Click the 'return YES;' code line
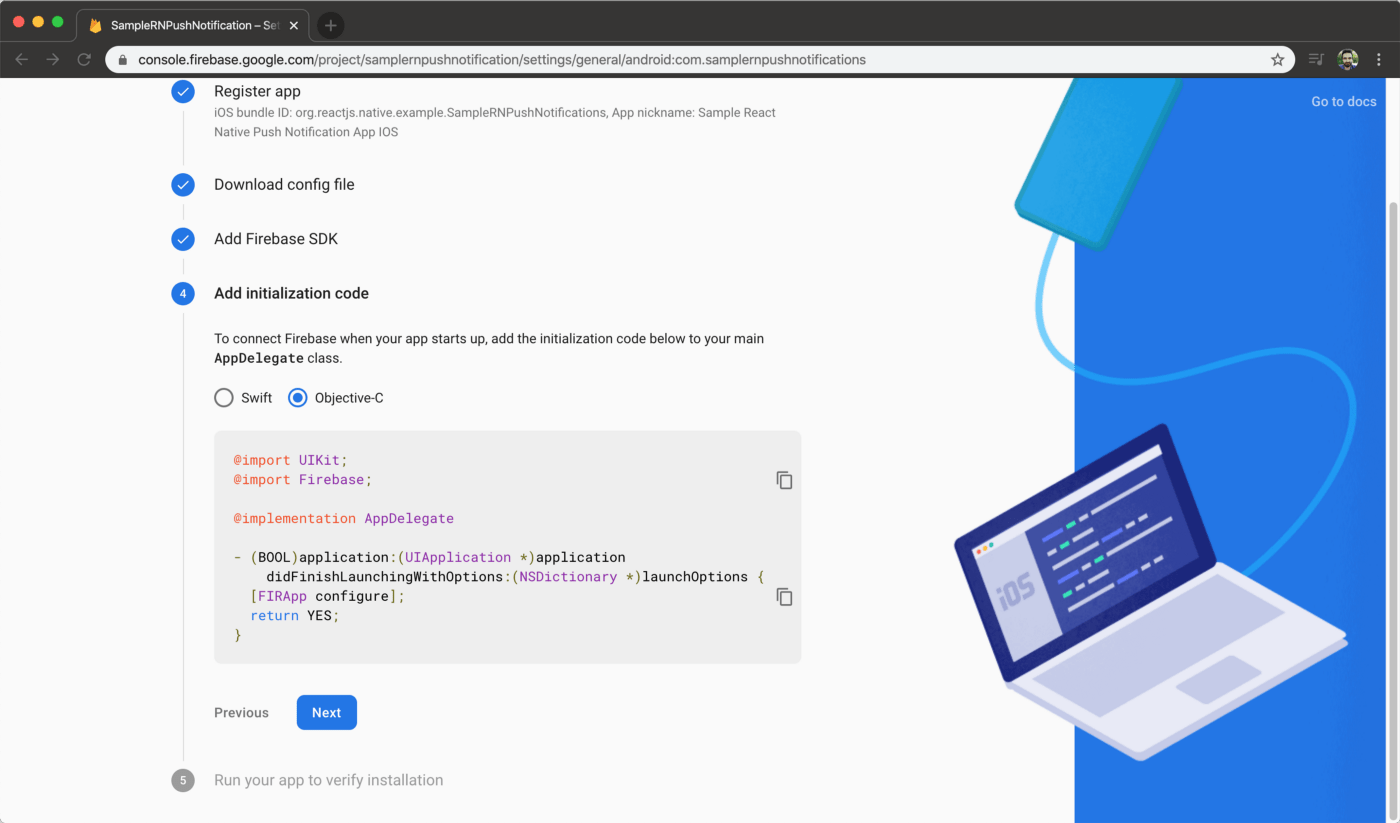 295,616
